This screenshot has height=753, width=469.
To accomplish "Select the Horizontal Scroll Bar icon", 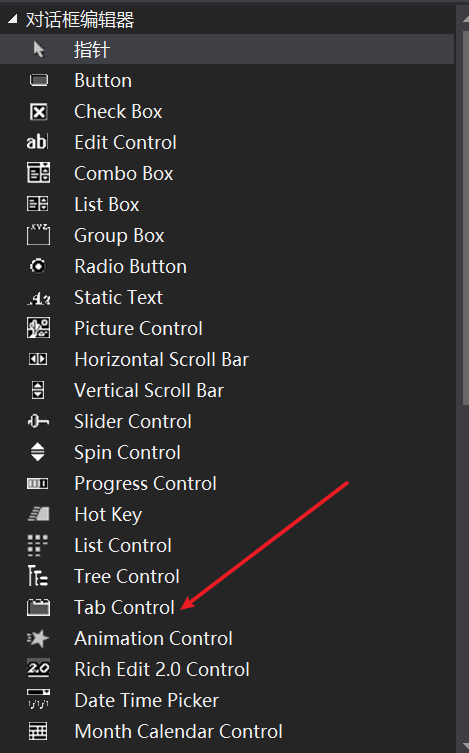I will pos(38,359).
